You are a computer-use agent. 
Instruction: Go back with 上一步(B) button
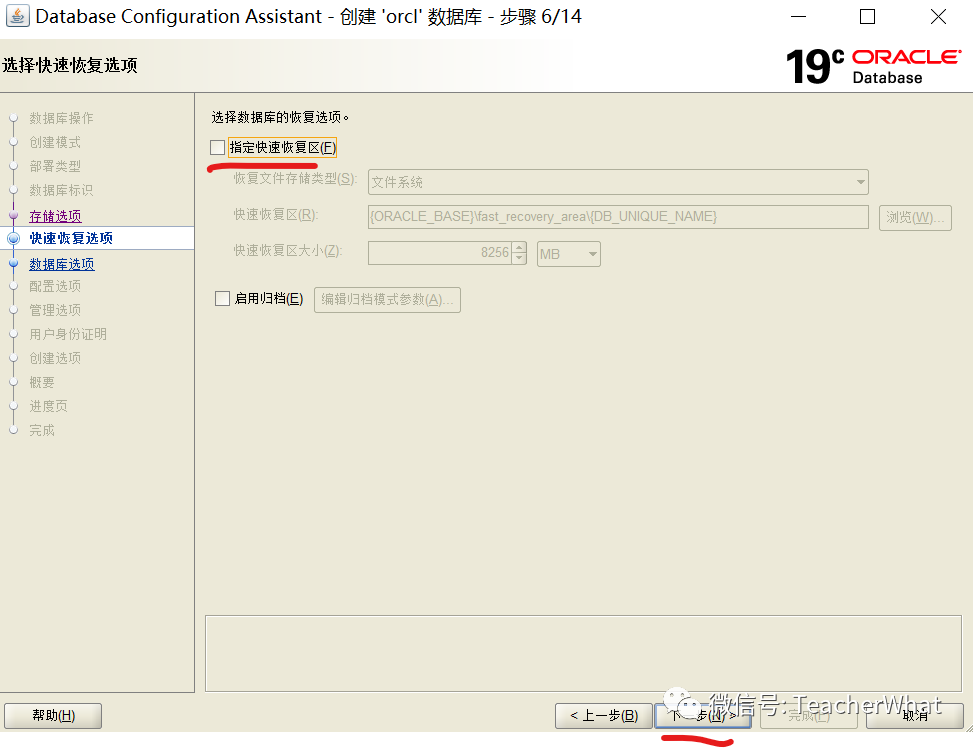point(604,716)
